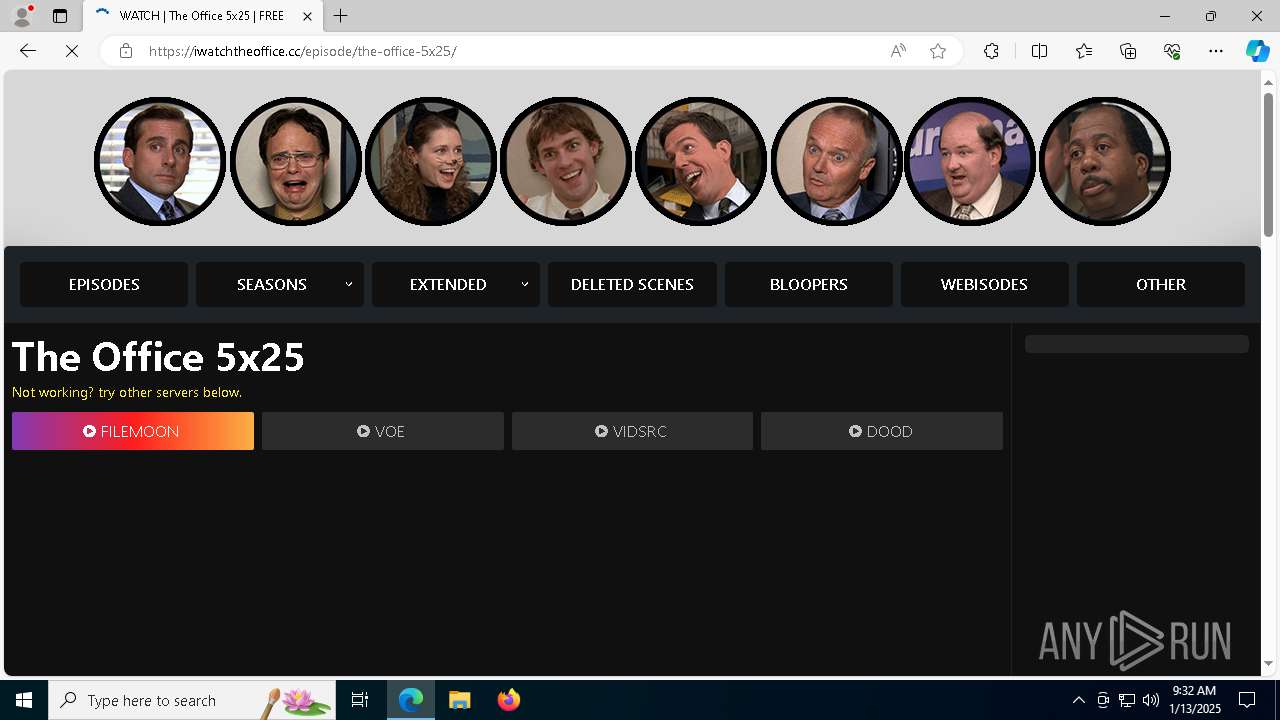
Task: Click The Office 5x25 heading
Action: (158, 357)
